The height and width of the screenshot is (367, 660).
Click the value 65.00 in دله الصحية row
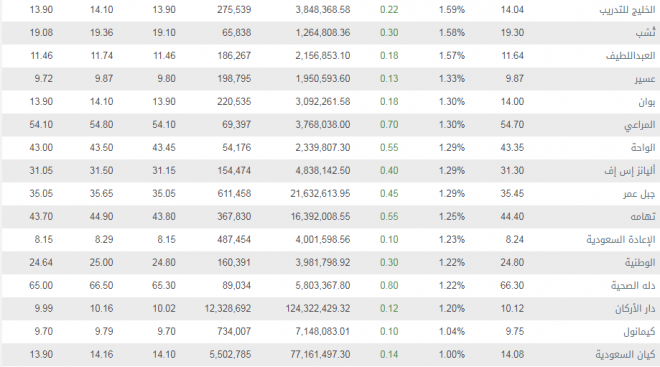pos(41,285)
